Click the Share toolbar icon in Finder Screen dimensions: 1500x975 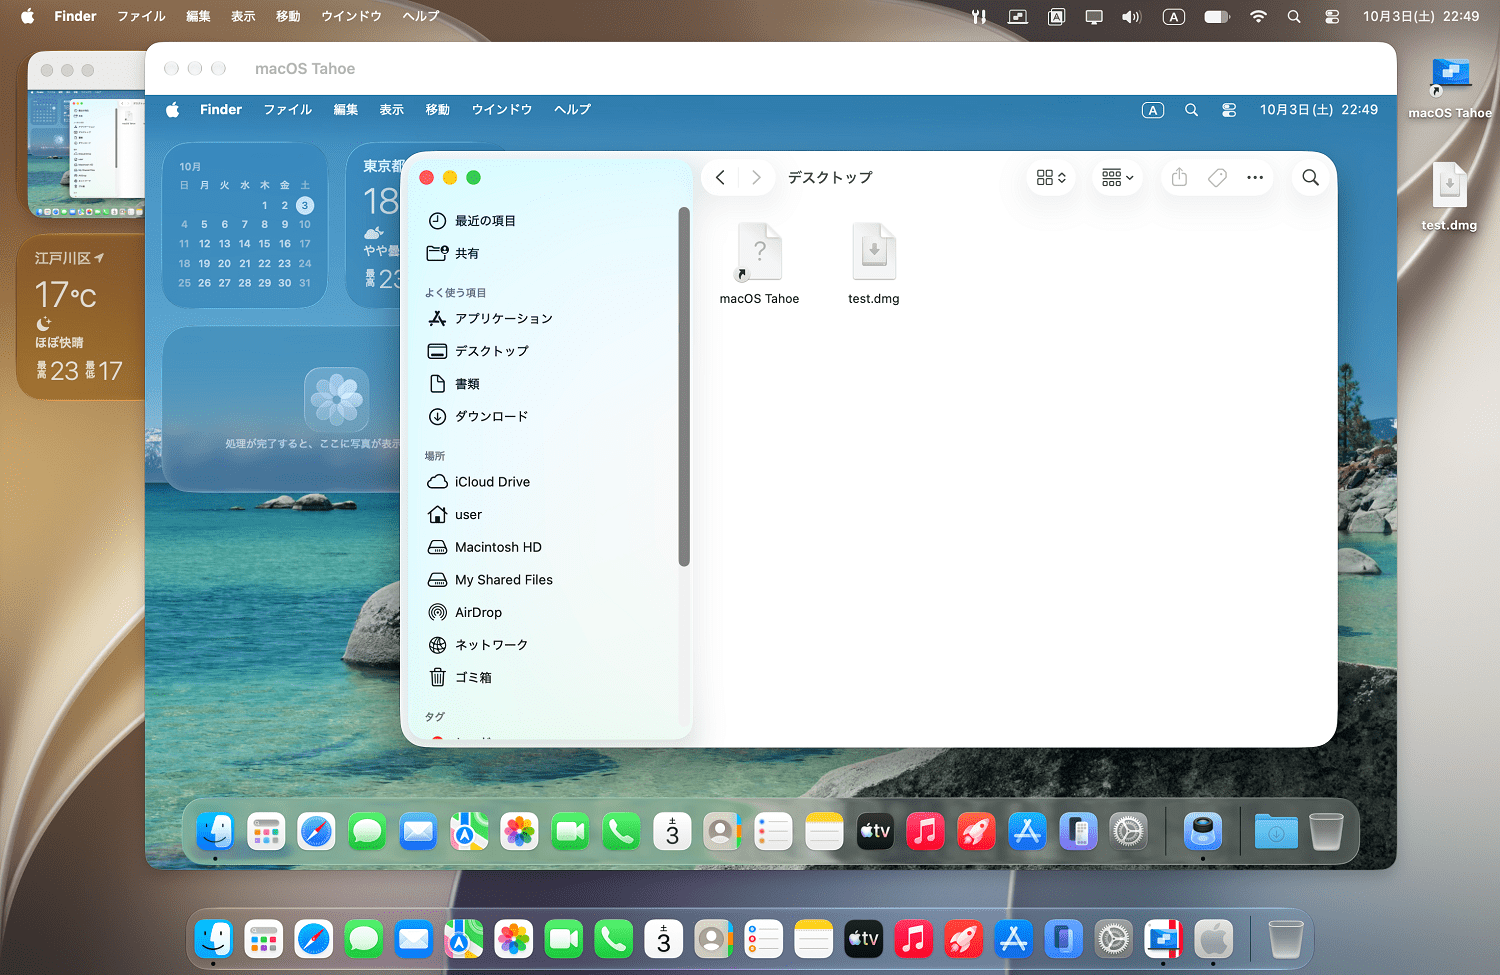pos(1180,177)
